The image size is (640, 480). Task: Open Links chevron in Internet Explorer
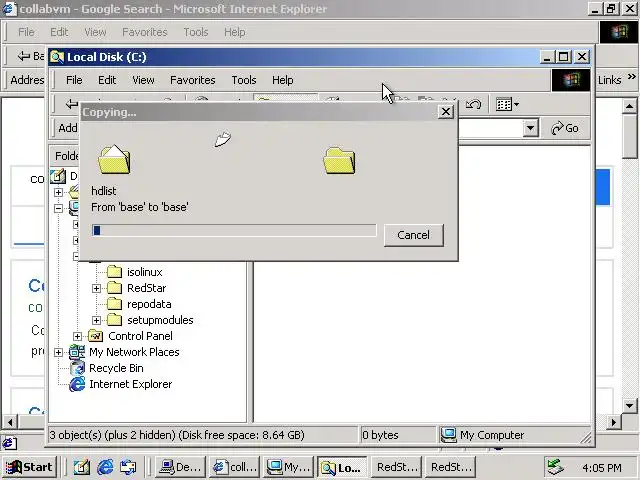pos(631,77)
